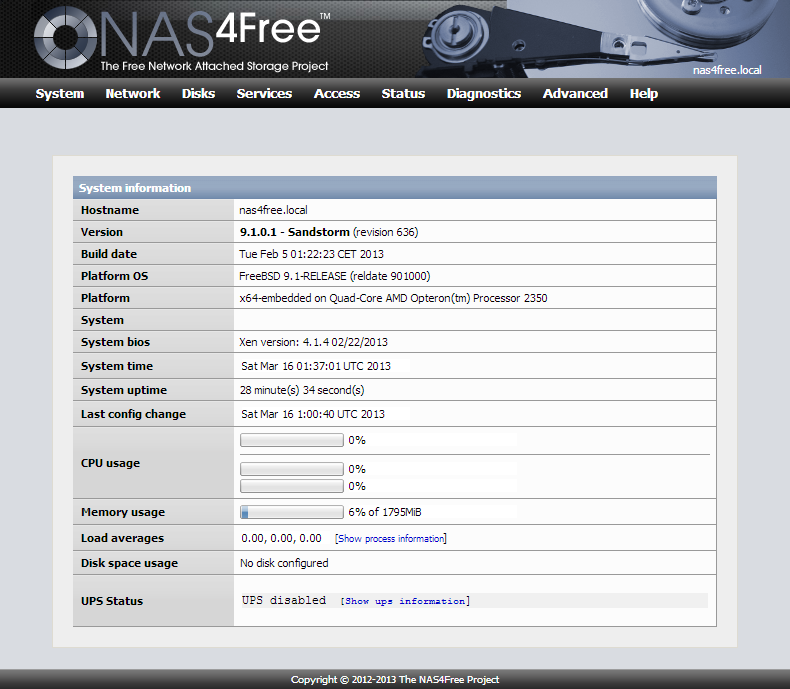790x689 pixels.
Task: Click Show ups information link
Action: click(405, 601)
